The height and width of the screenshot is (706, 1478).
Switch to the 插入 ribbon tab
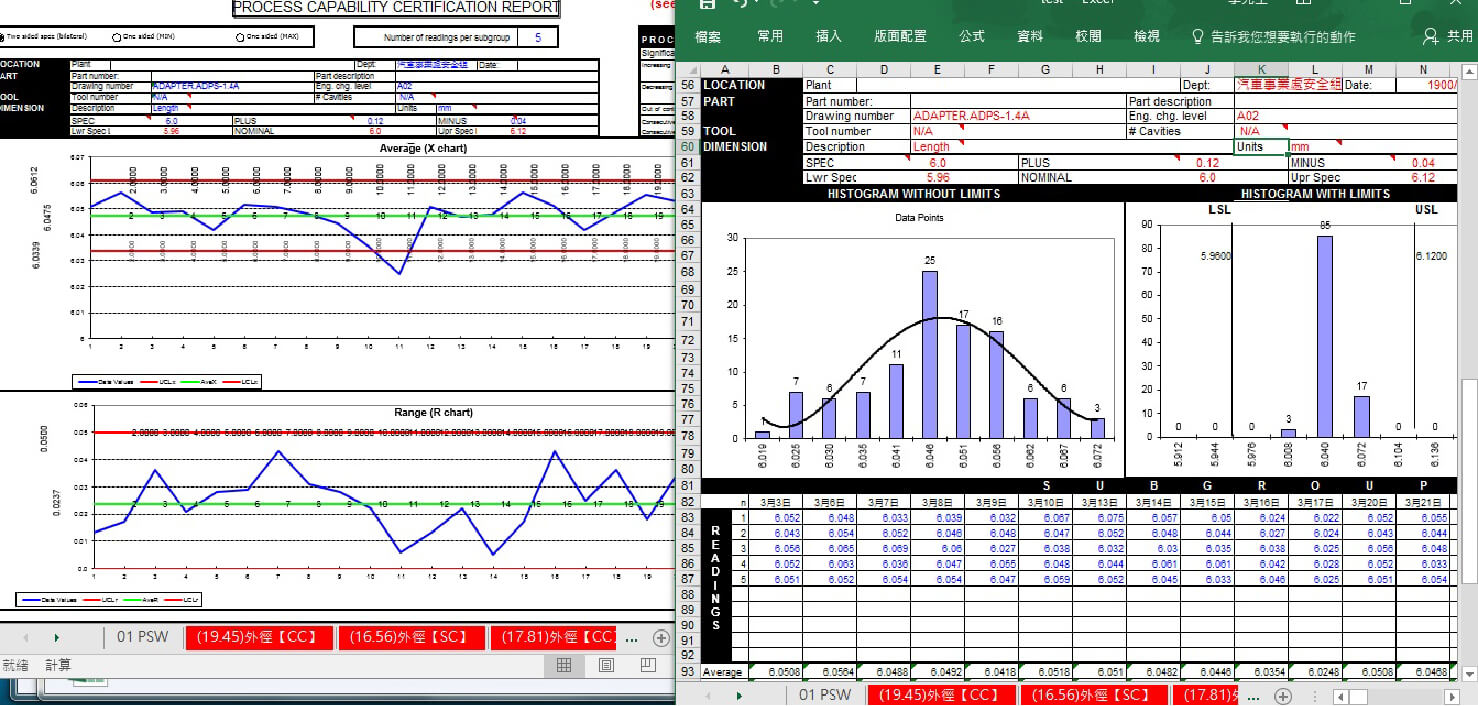tap(829, 36)
